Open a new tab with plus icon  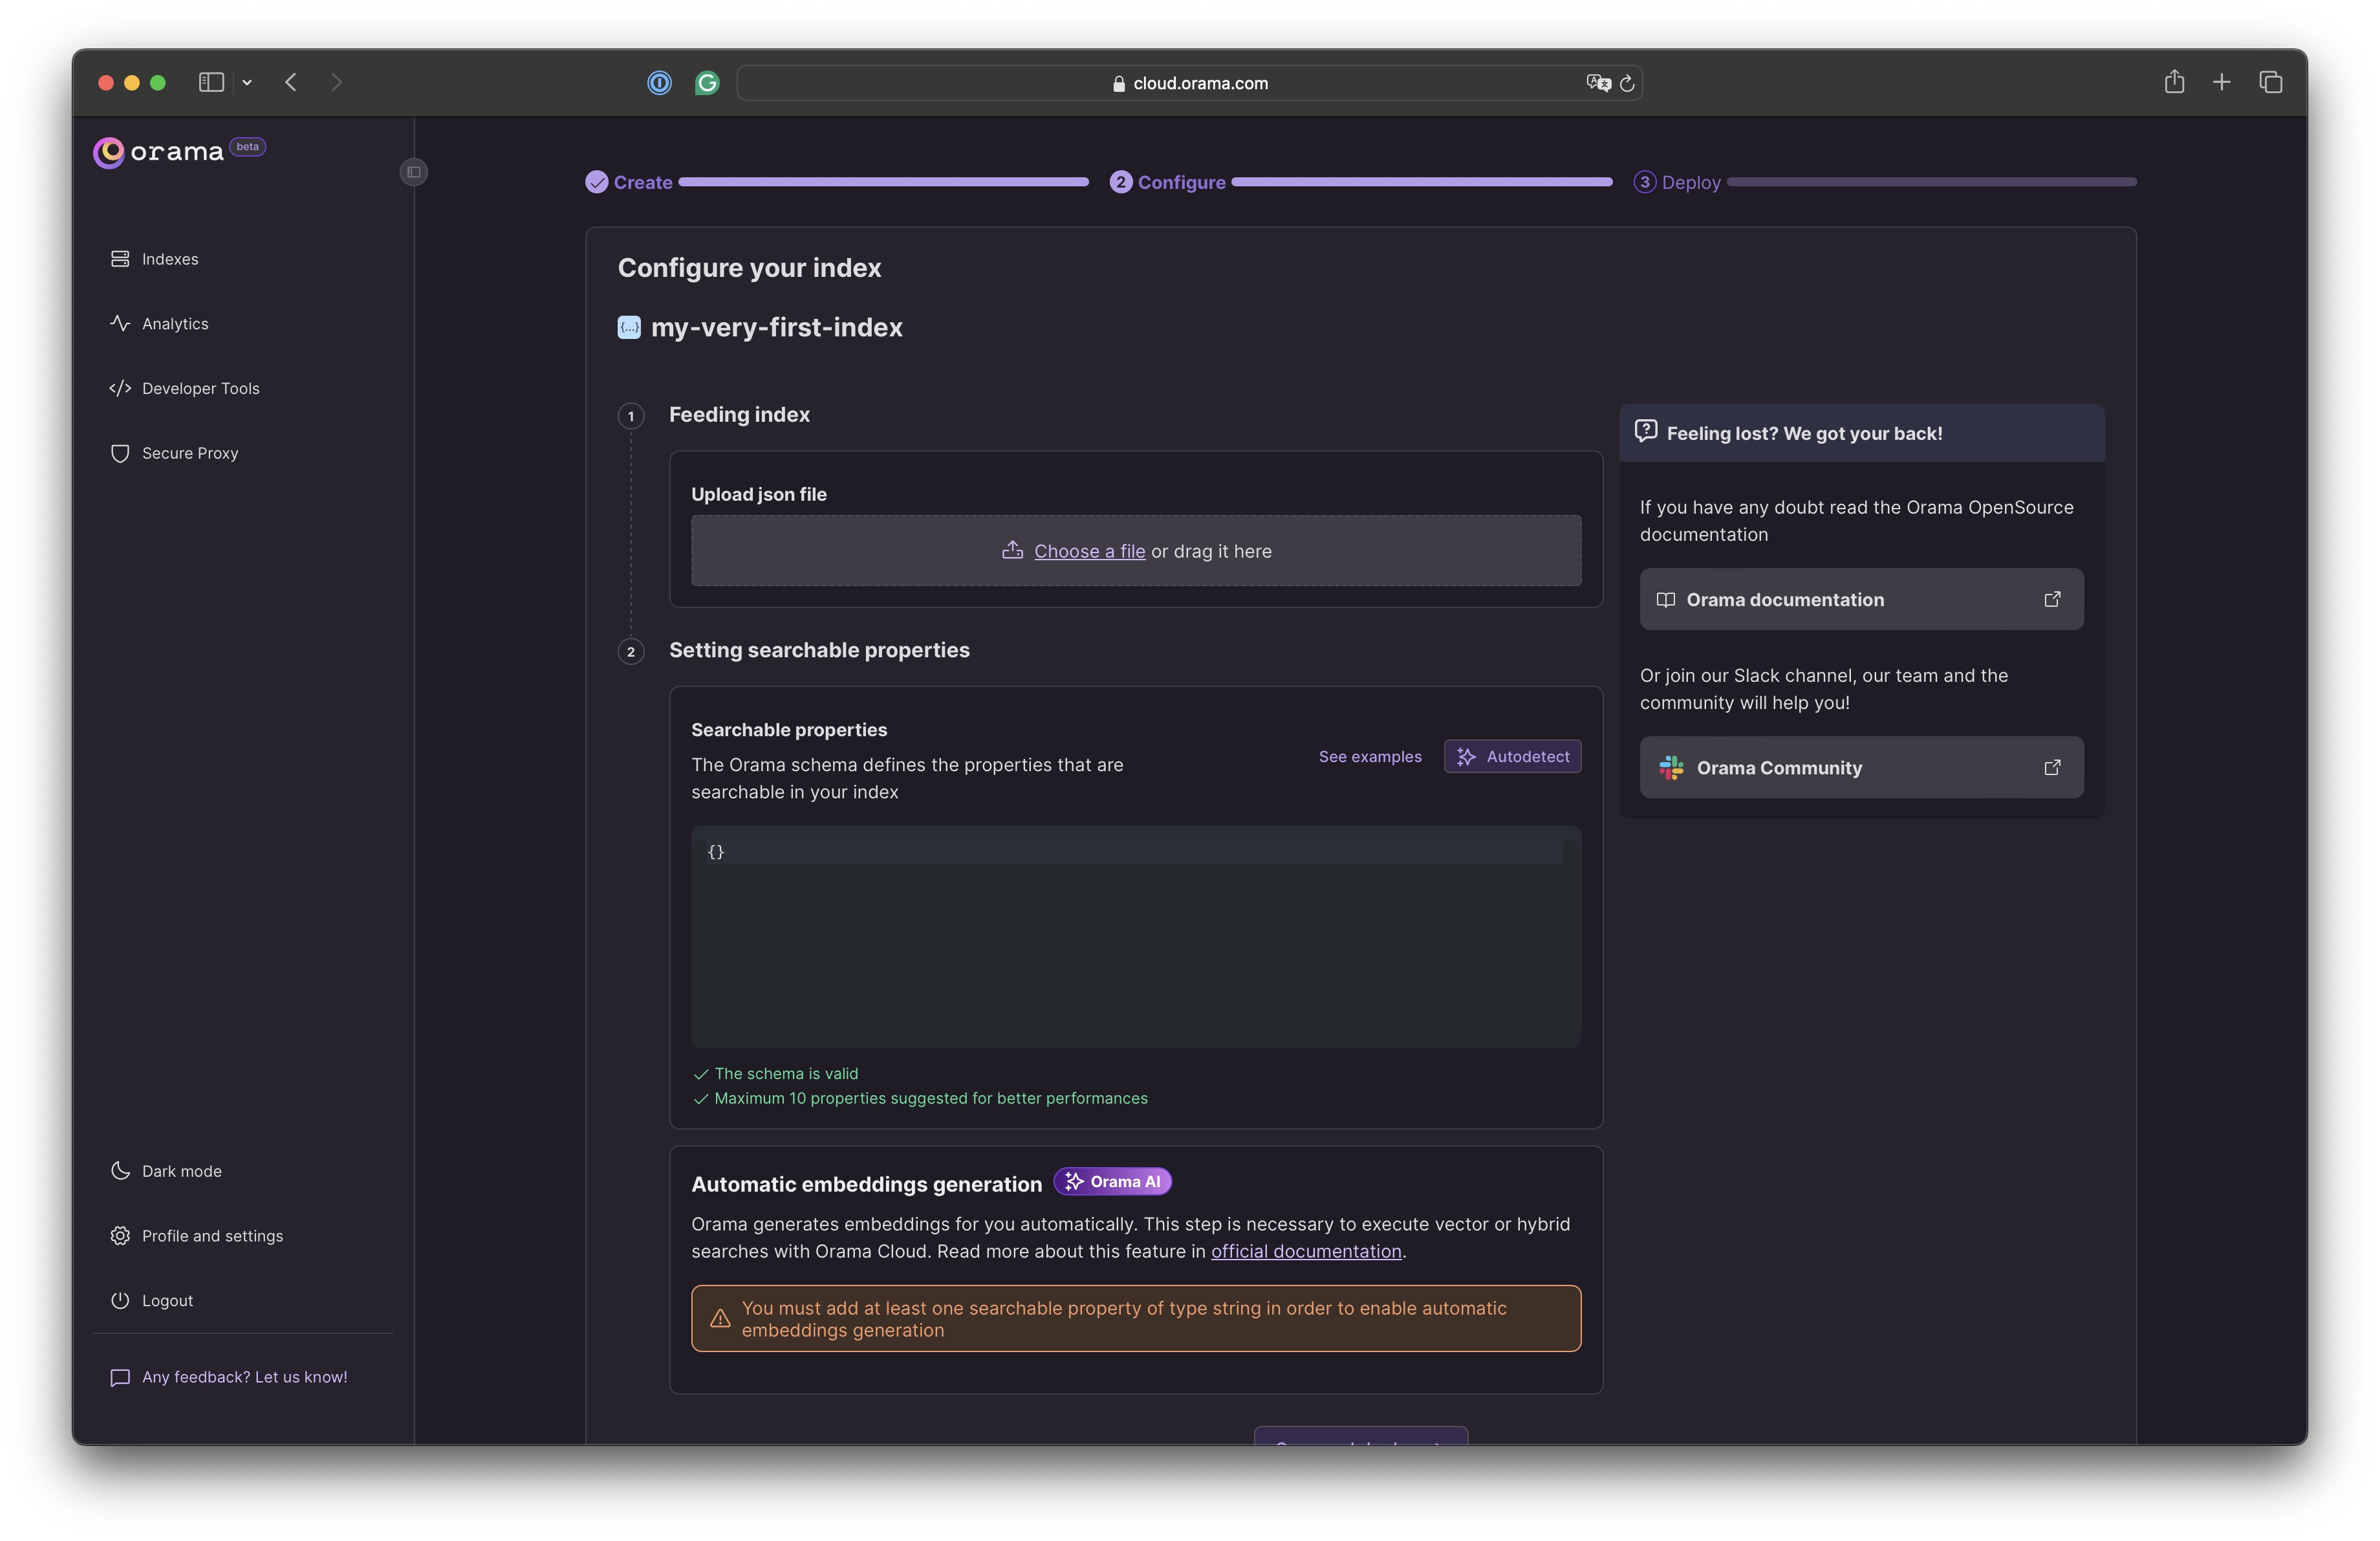coord(2221,82)
